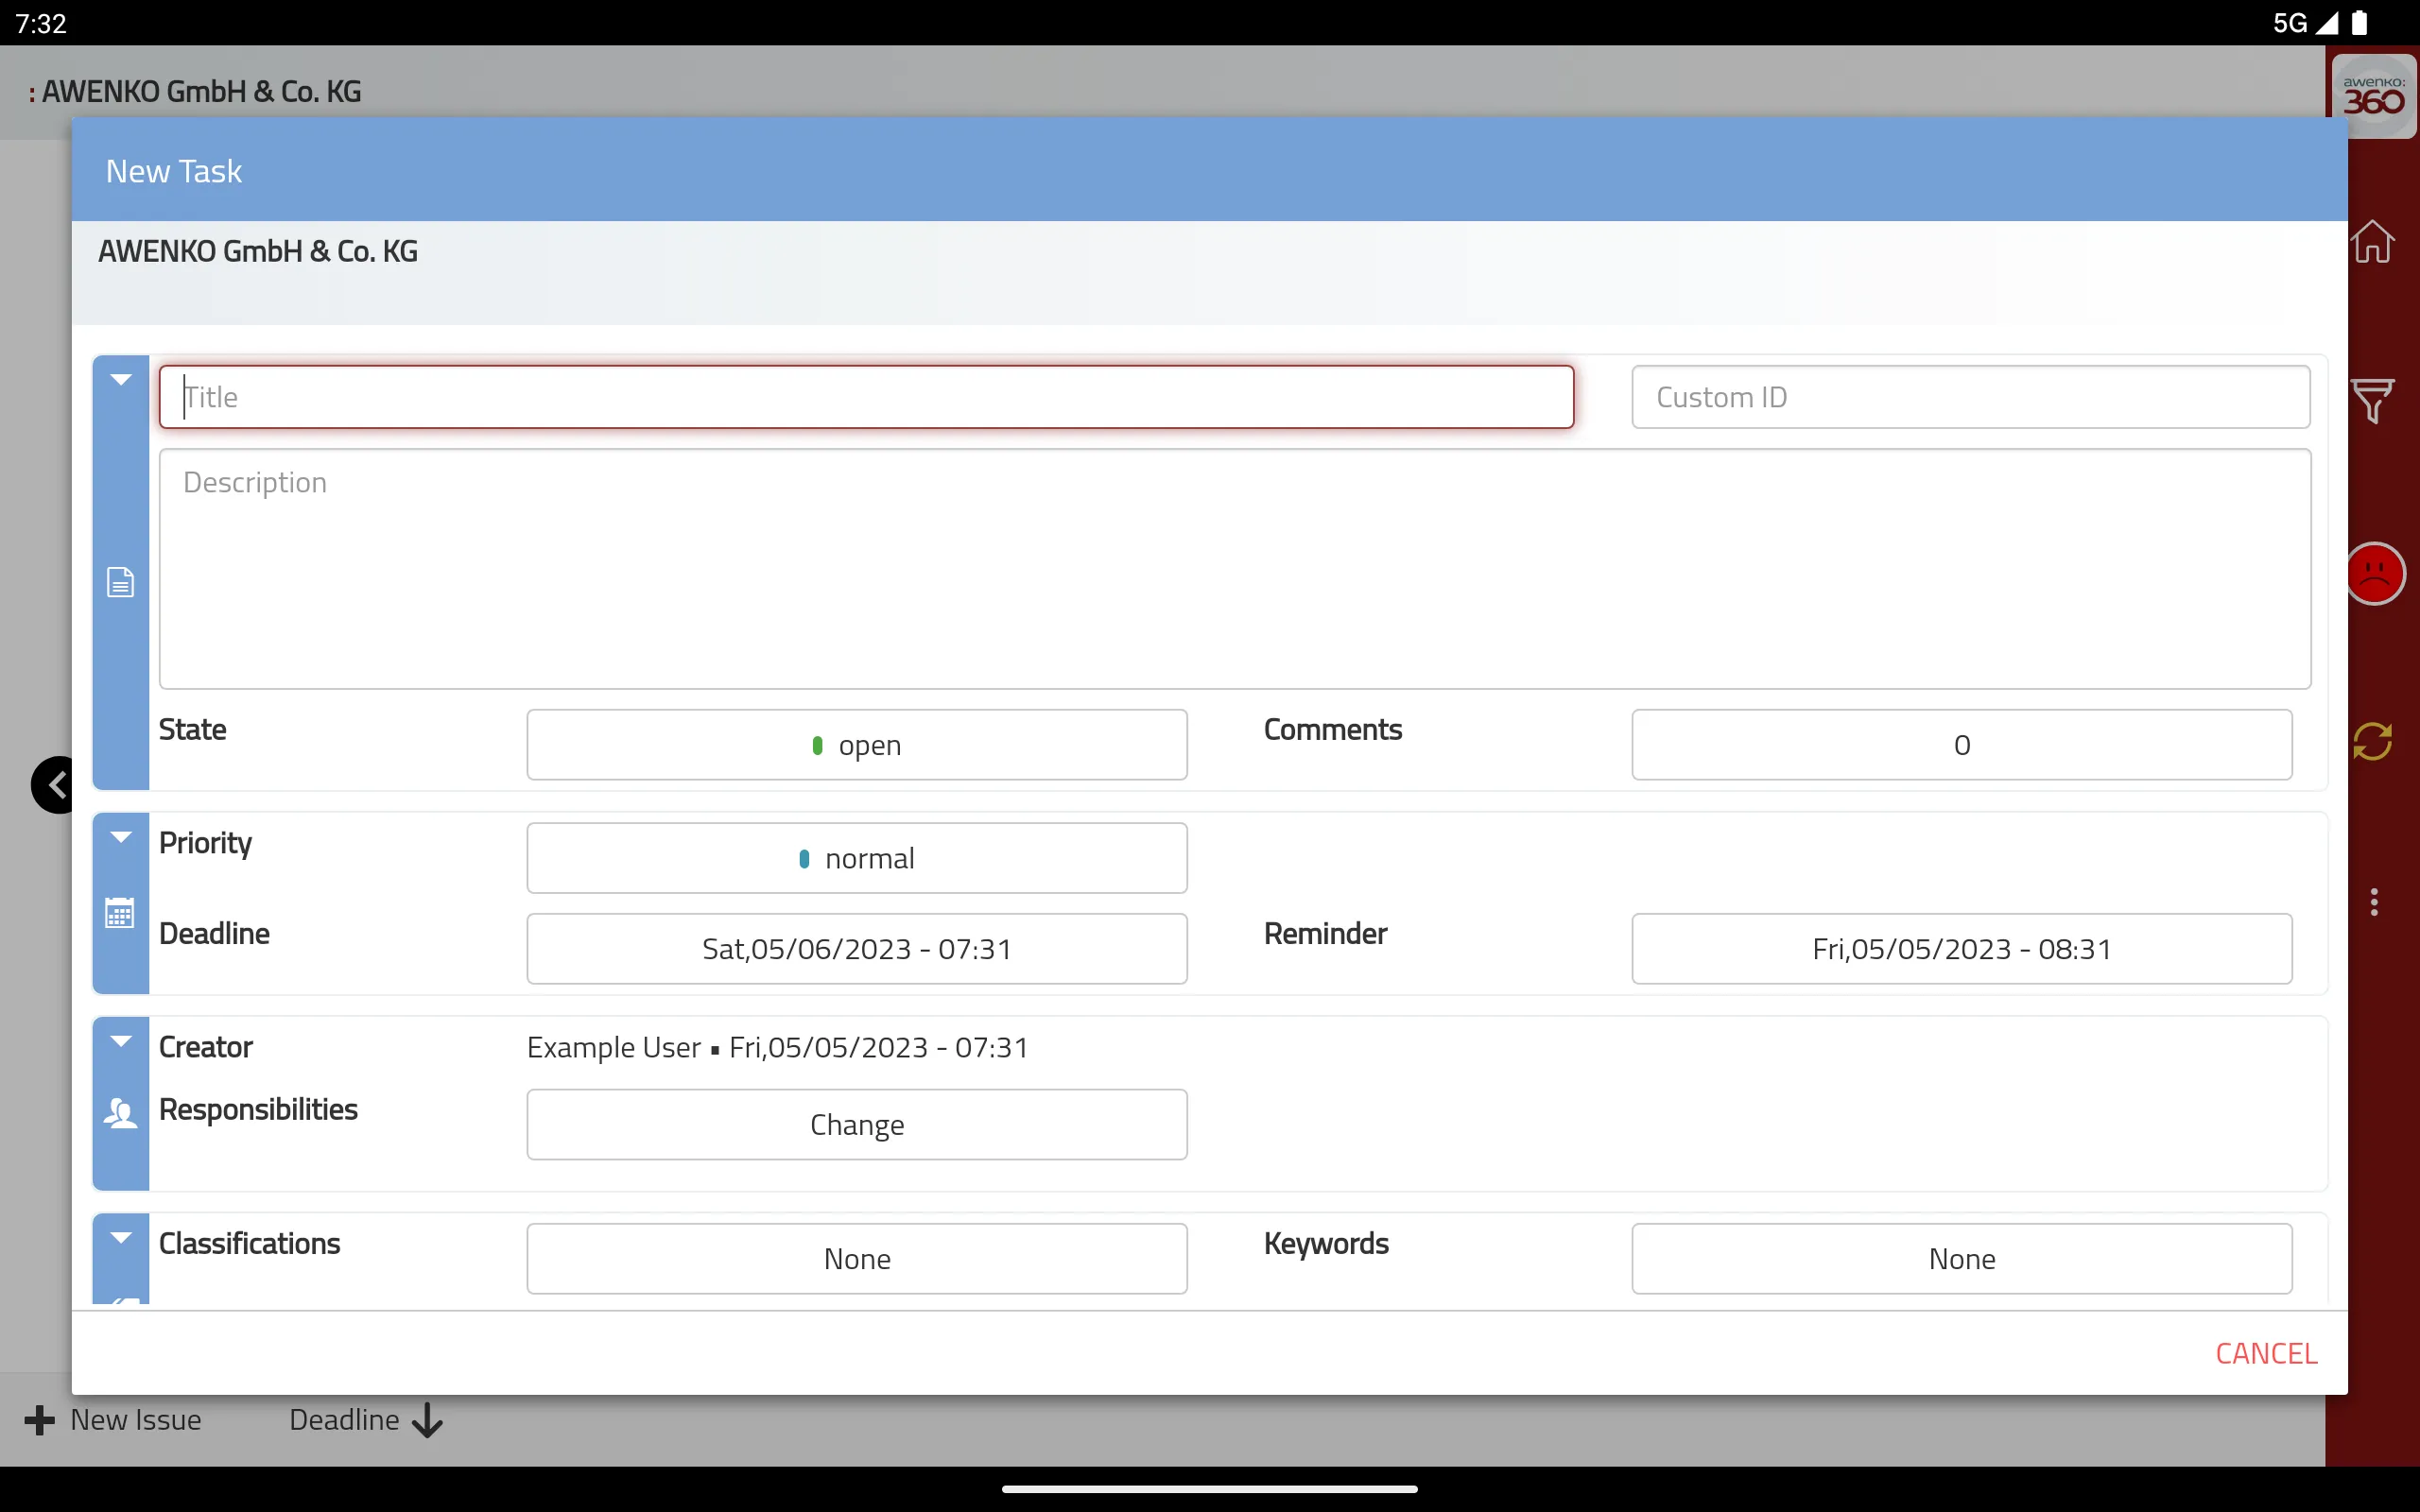
Task: Click the more options vertical dots icon
Action: coord(2373,902)
